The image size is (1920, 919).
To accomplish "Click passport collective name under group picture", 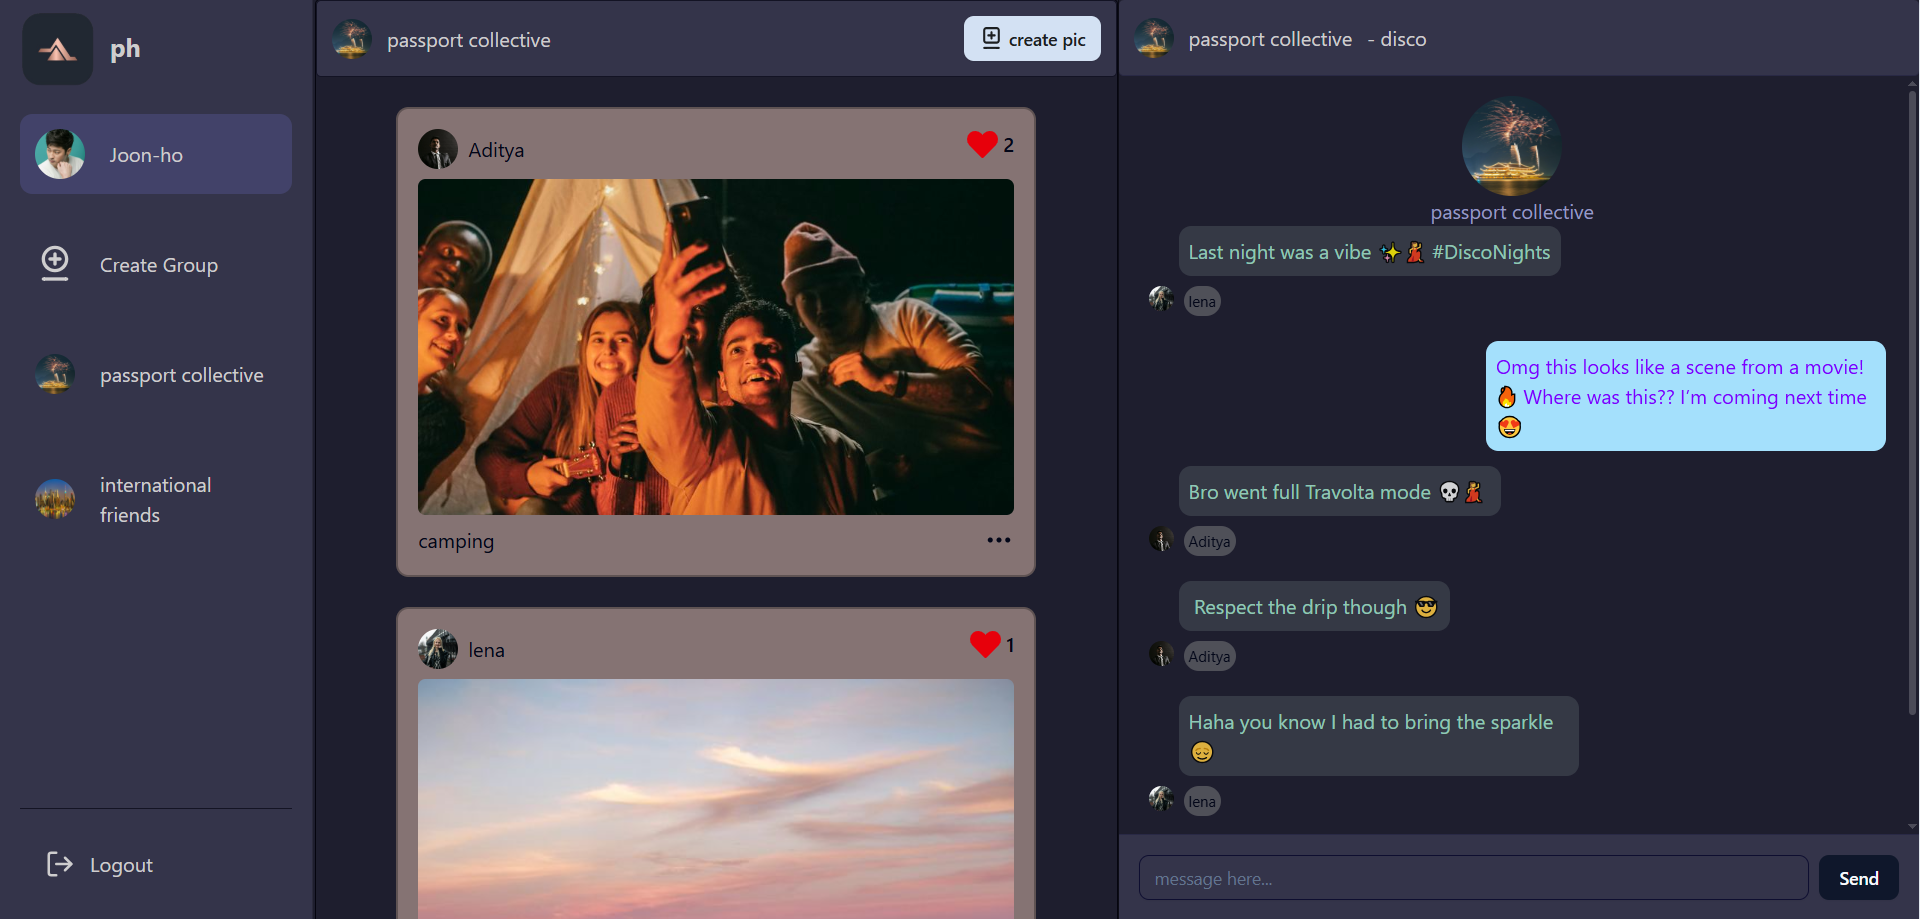I will coord(1512,212).
